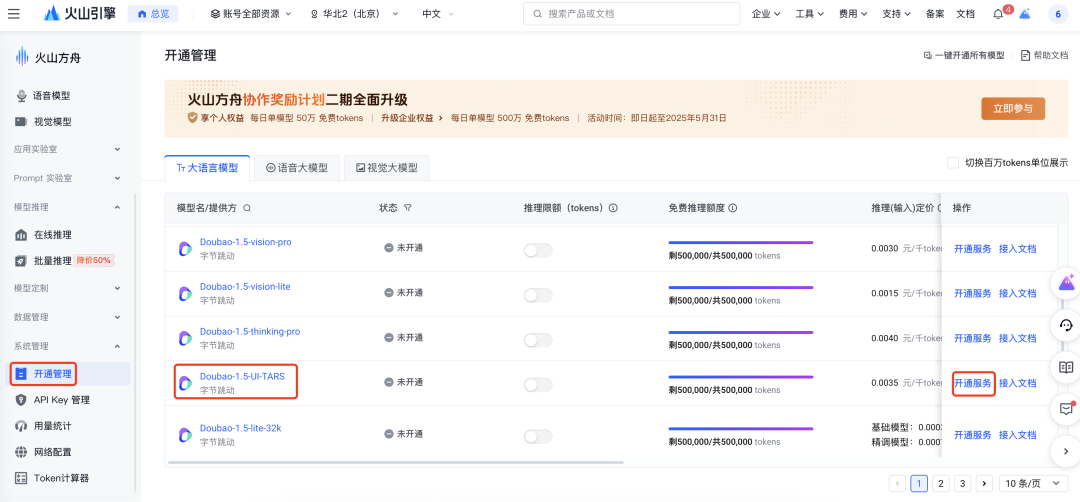Open the hamburger menu icon
This screenshot has width=1080, height=502.
[x=14, y=14]
